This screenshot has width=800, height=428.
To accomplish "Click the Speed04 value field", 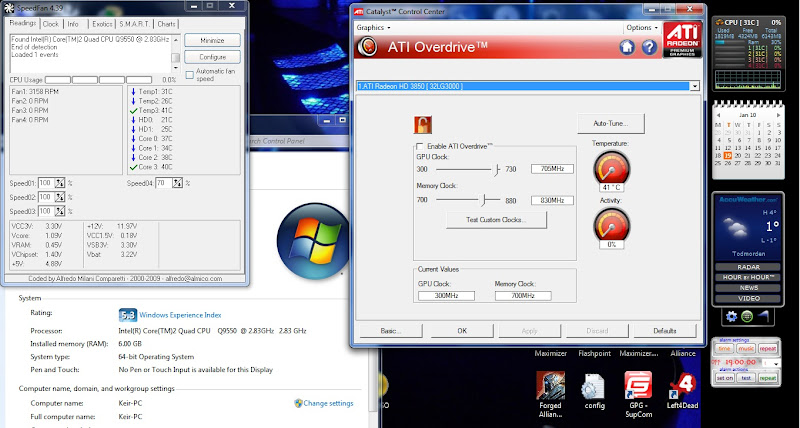I will (x=164, y=183).
